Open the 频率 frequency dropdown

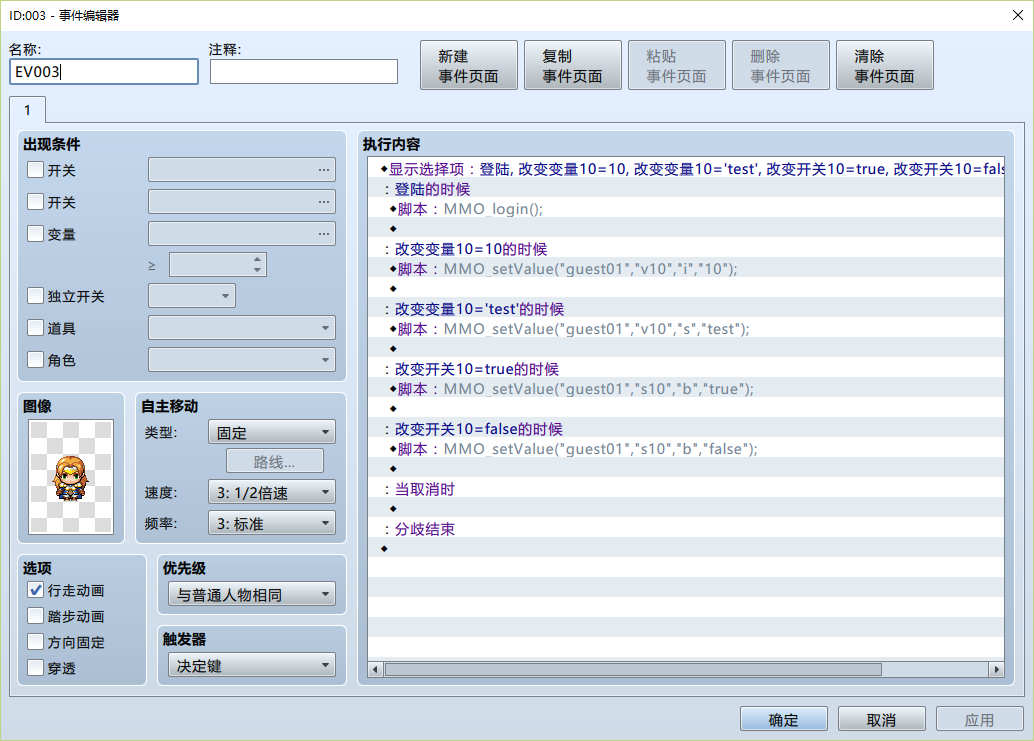[x=272, y=523]
